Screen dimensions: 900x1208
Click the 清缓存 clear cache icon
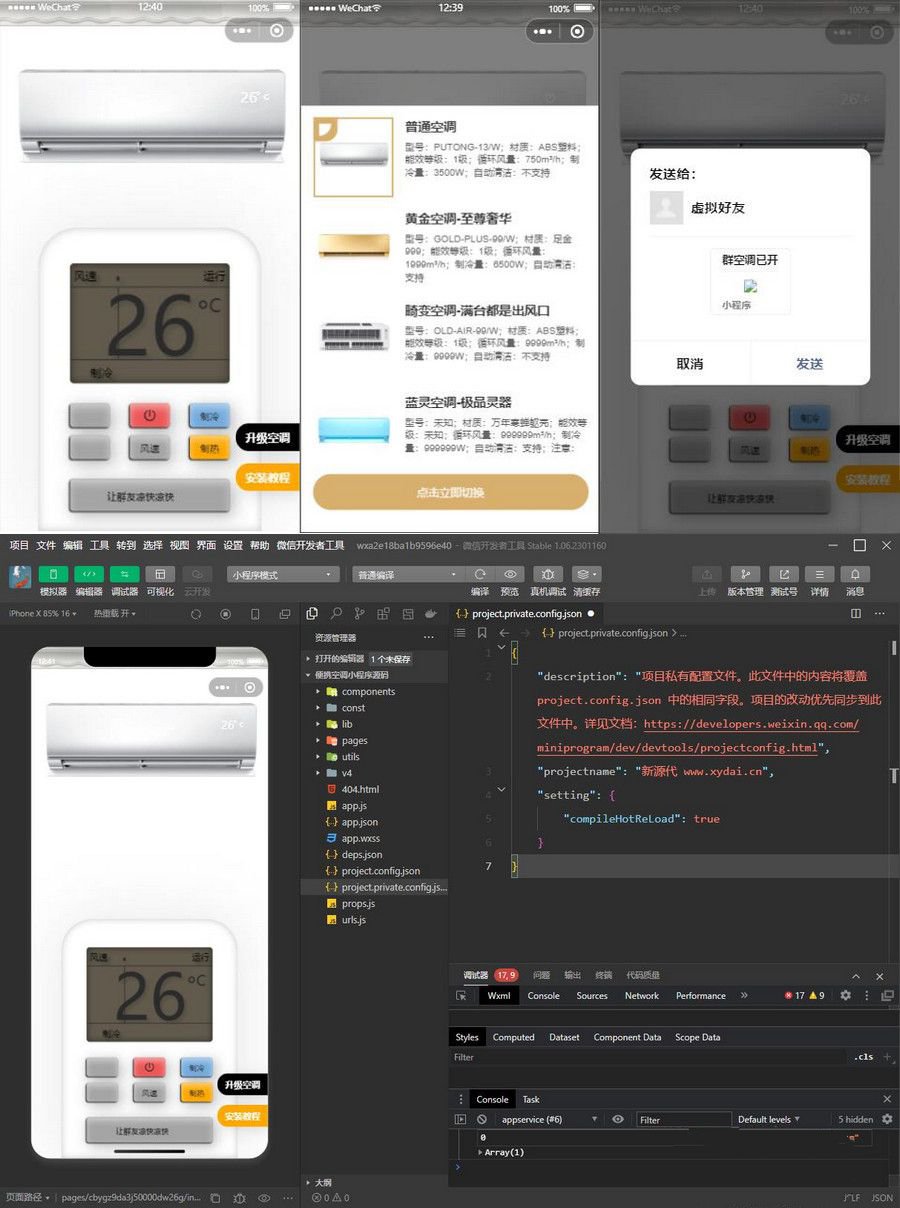[586, 574]
